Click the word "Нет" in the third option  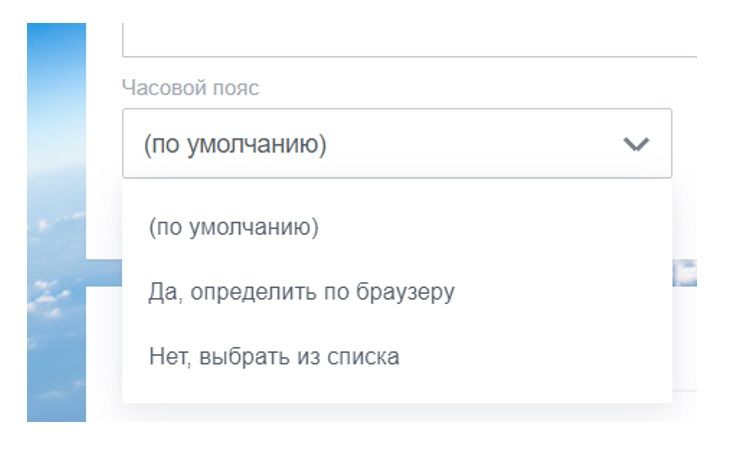click(x=166, y=356)
